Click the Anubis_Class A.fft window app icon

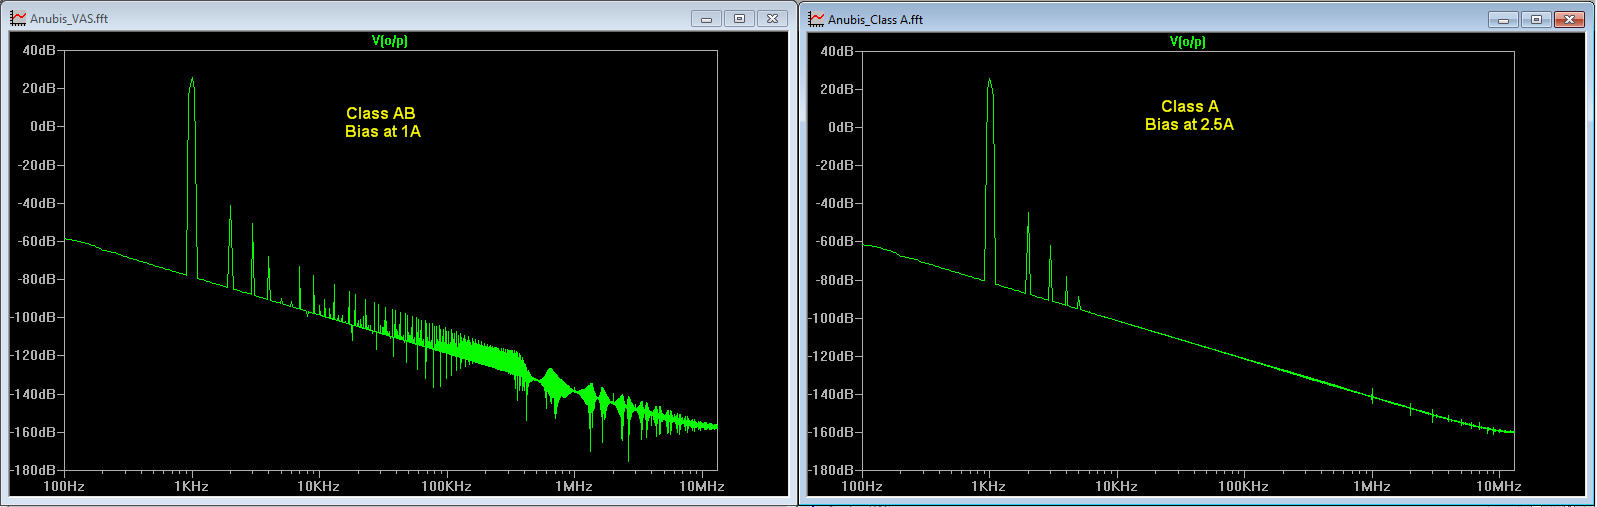(817, 19)
